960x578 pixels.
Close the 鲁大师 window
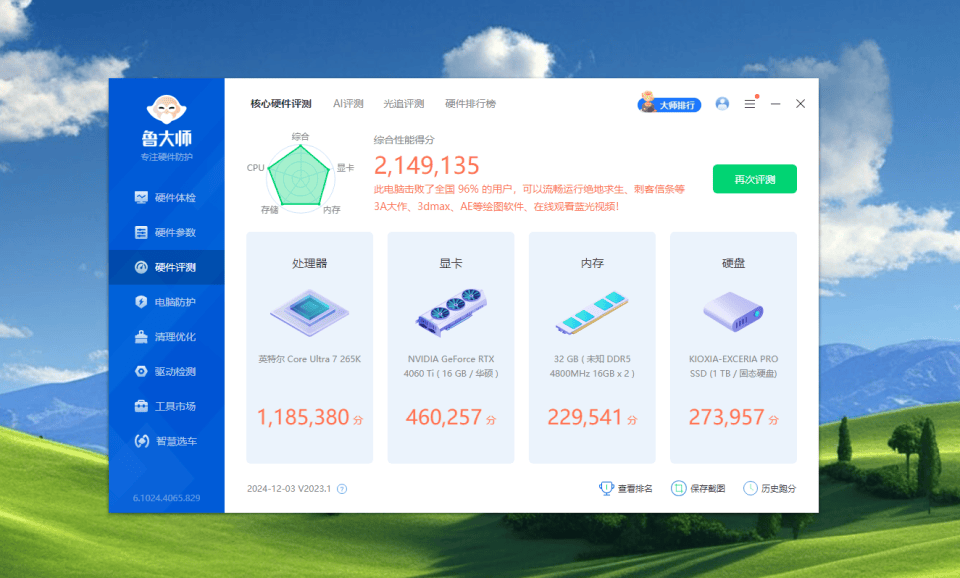(x=800, y=103)
